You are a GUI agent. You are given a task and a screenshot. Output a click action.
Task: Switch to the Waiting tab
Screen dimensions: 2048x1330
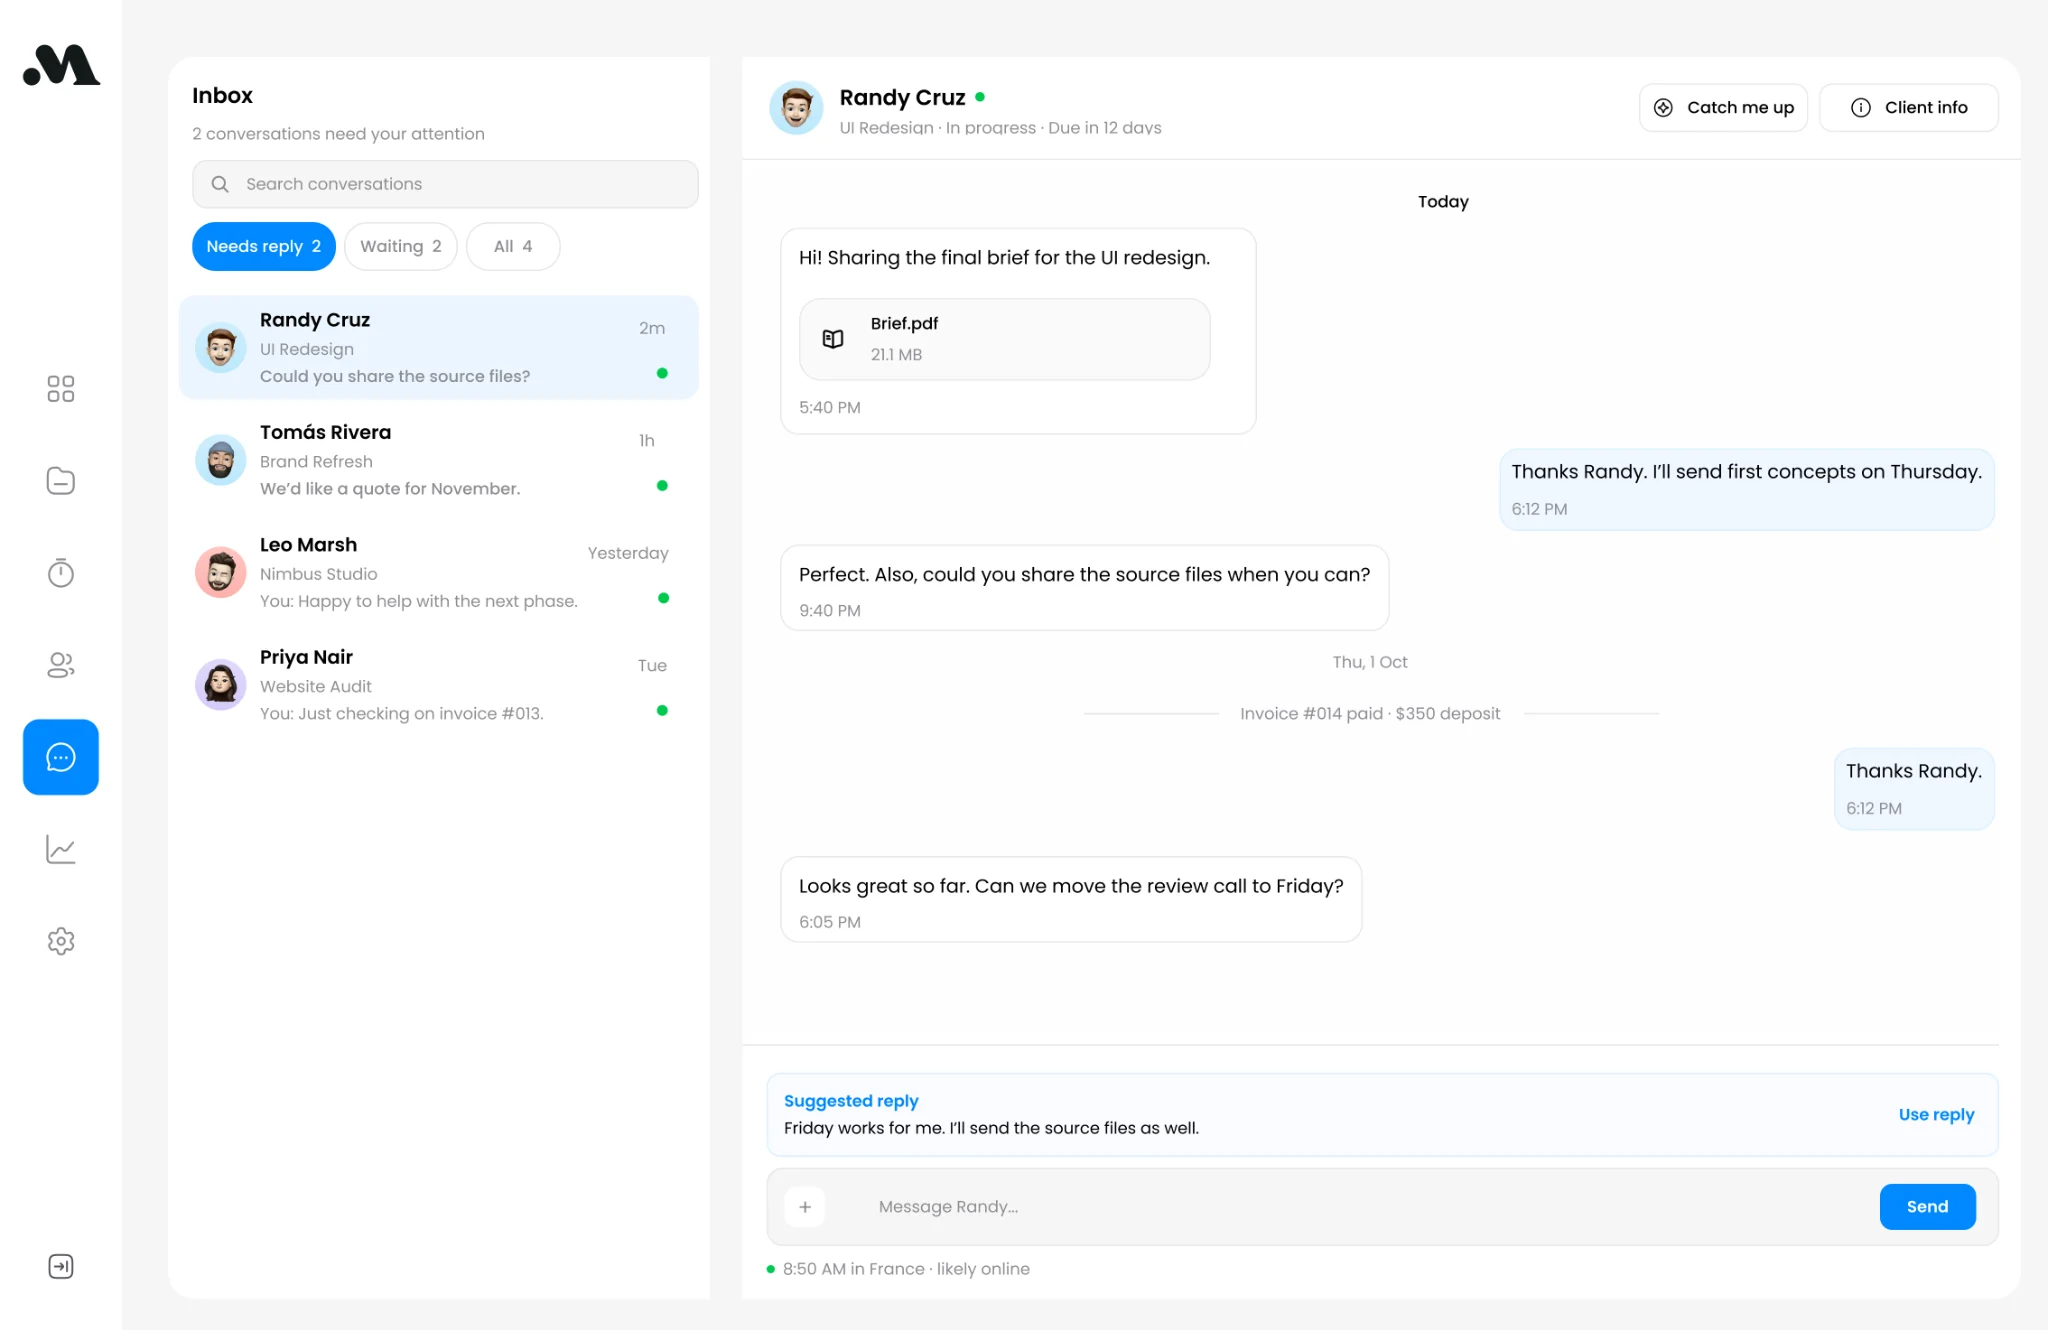[x=401, y=246]
